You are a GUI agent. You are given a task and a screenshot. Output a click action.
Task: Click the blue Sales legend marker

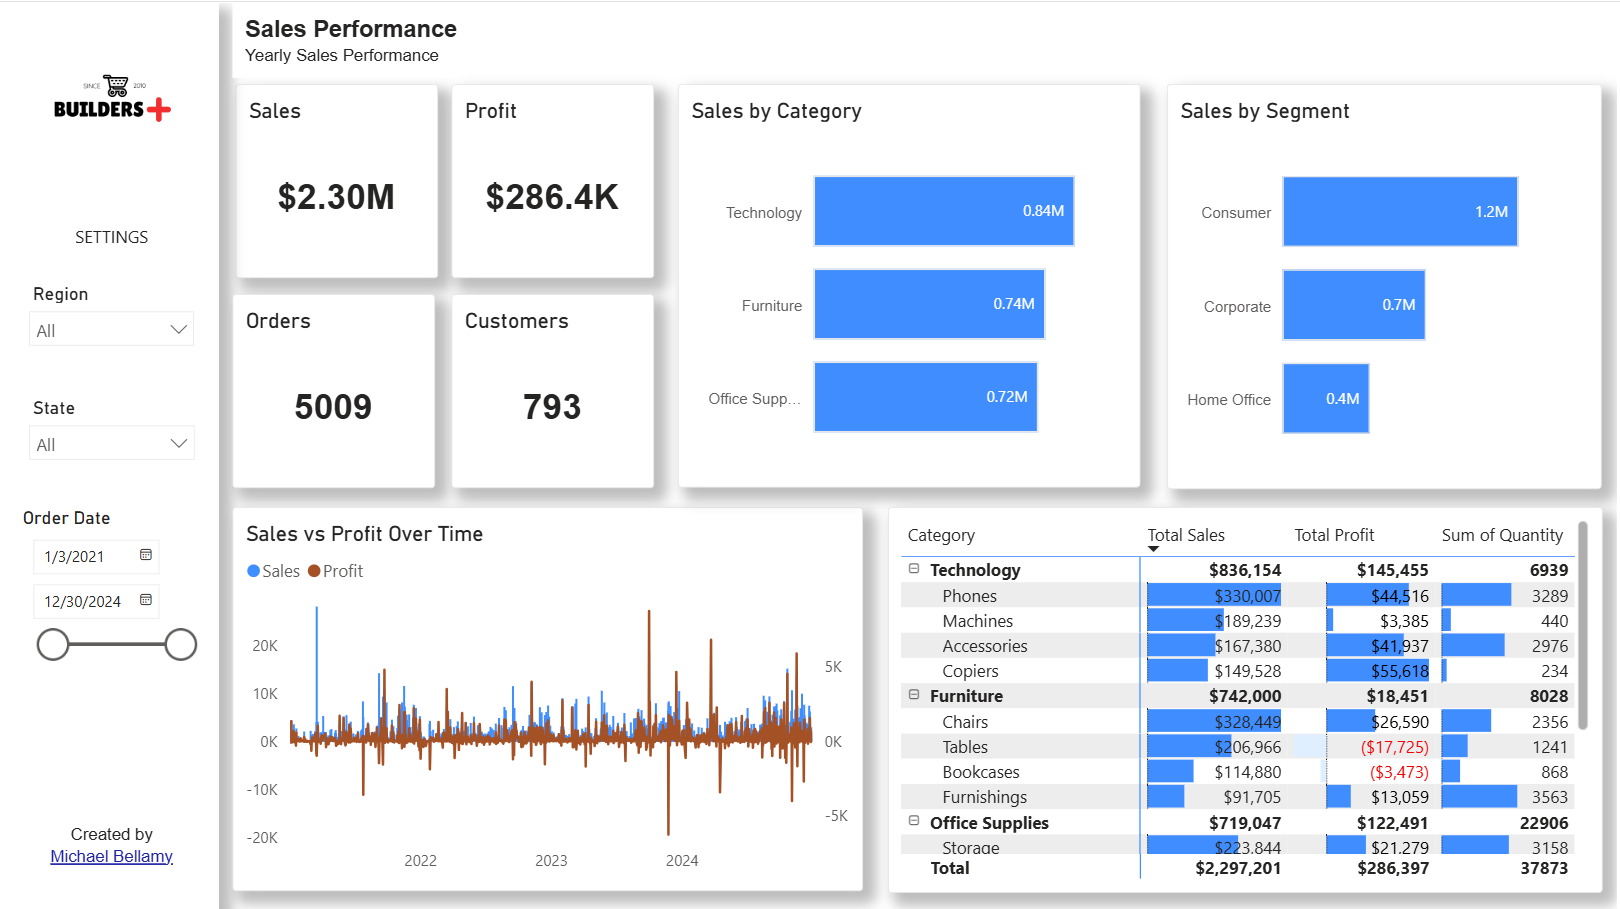pos(253,571)
